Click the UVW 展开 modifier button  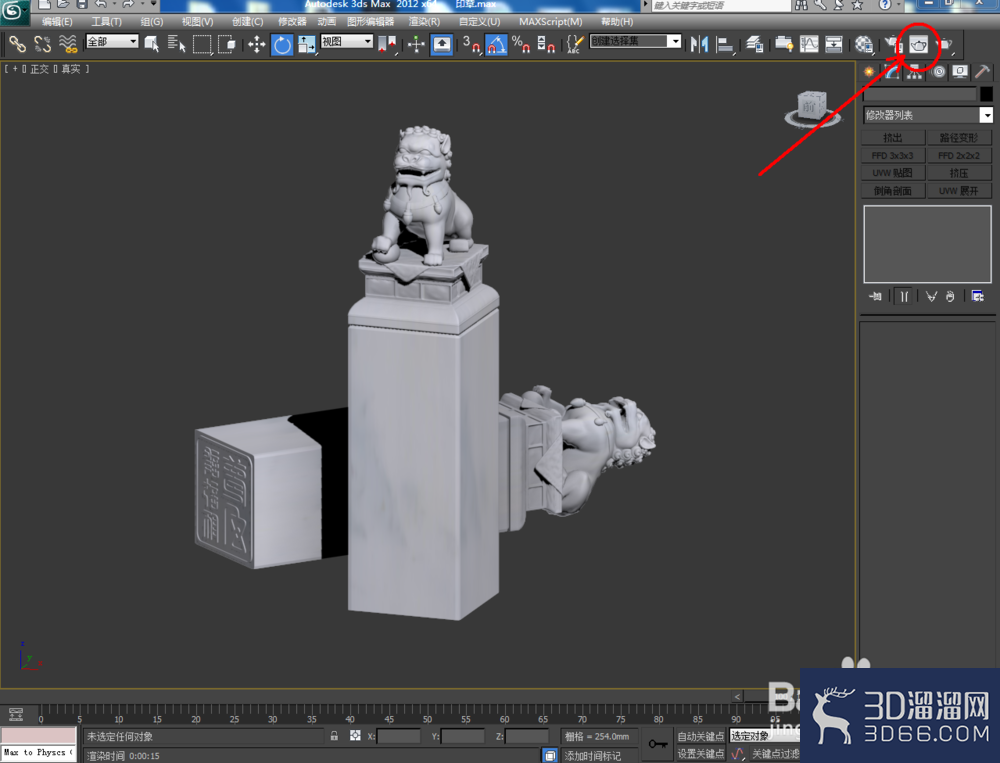click(x=959, y=191)
